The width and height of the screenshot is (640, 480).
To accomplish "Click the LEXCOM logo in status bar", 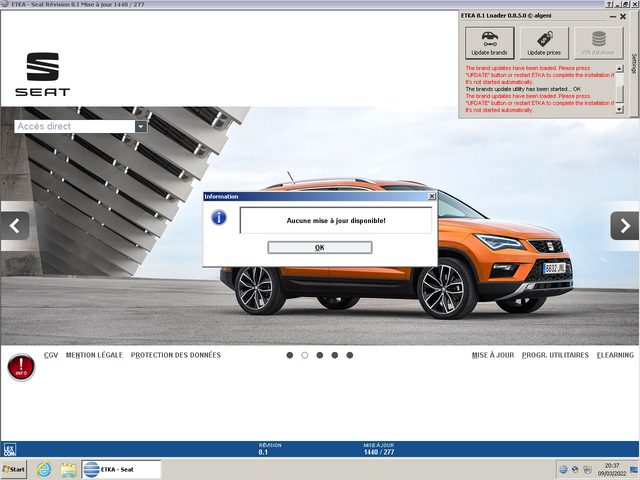I will tap(9, 449).
